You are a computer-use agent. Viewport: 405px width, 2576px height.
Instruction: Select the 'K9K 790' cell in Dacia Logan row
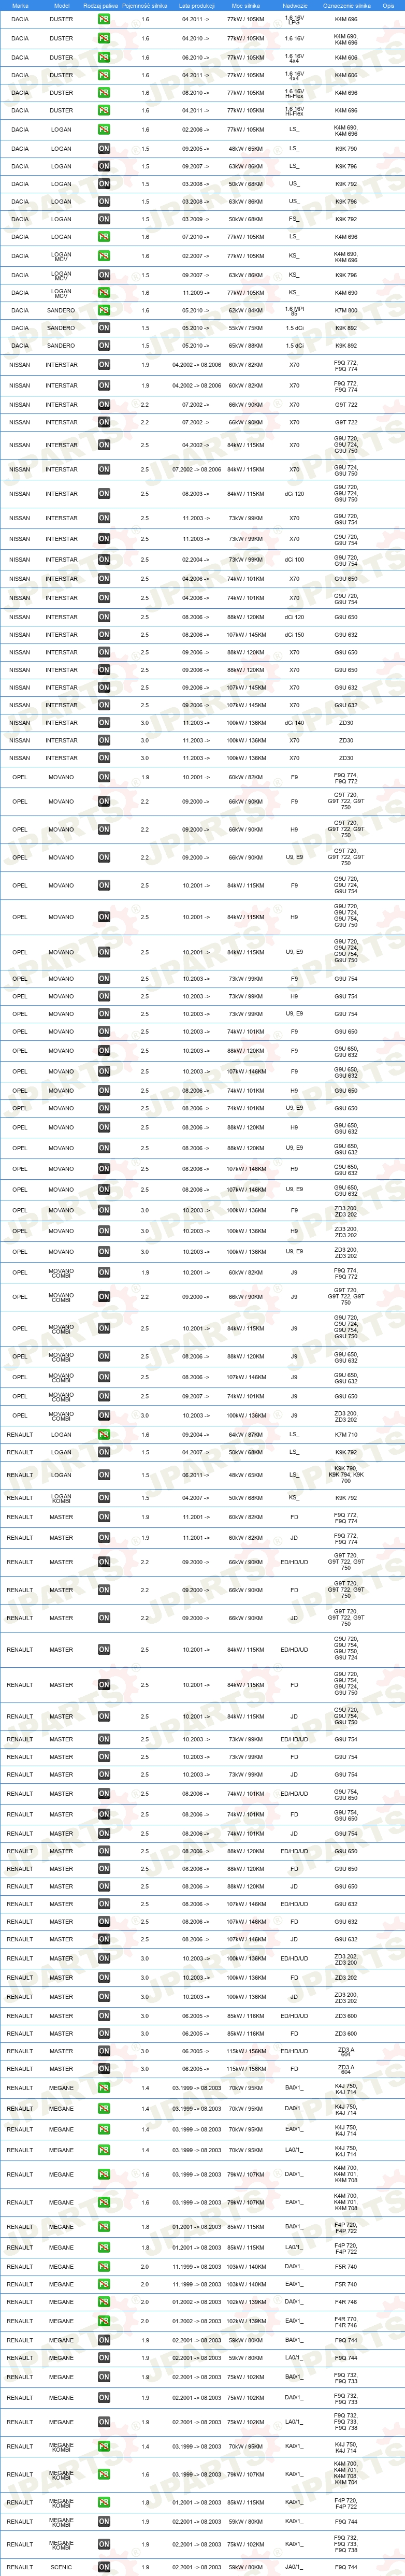point(346,148)
